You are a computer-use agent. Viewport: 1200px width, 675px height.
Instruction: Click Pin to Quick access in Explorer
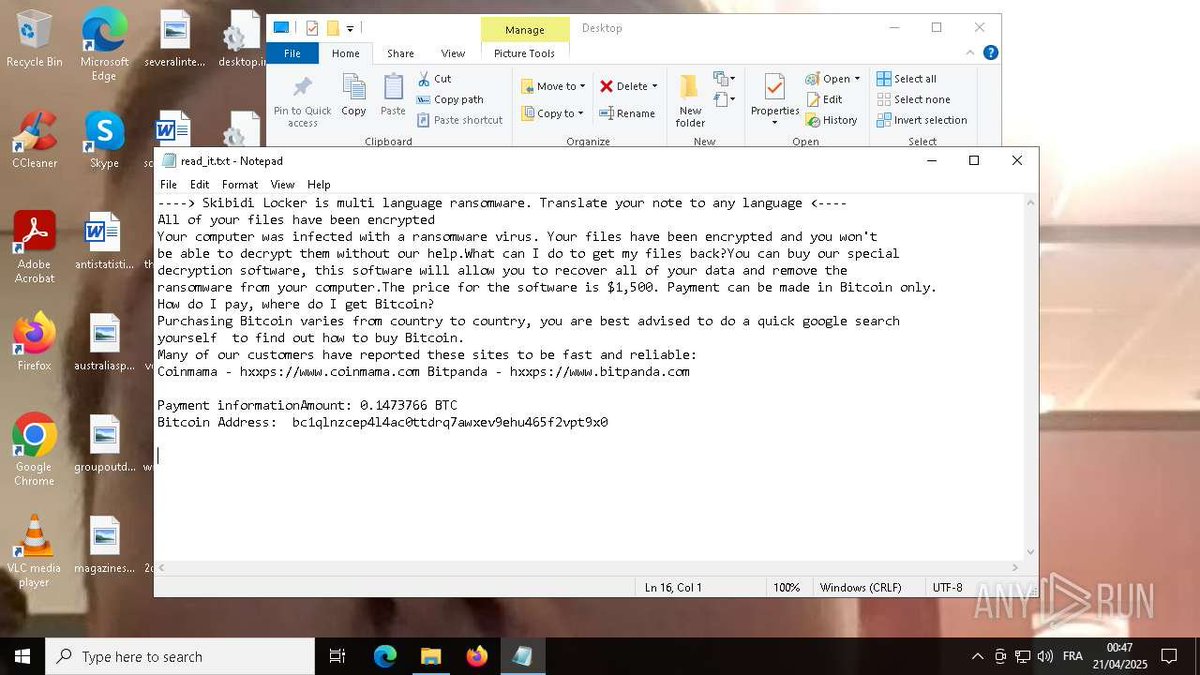[x=302, y=100]
